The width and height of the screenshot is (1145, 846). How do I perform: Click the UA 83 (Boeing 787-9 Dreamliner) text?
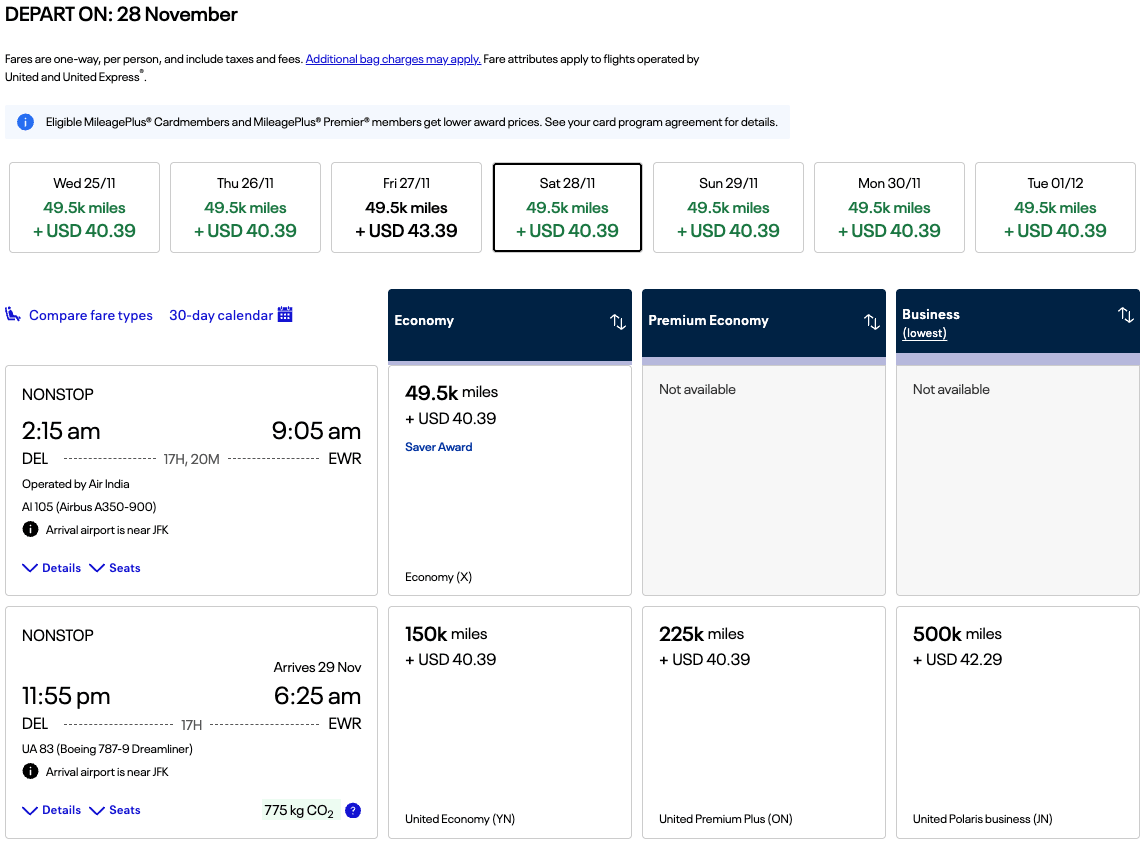pyautogui.click(x=107, y=749)
